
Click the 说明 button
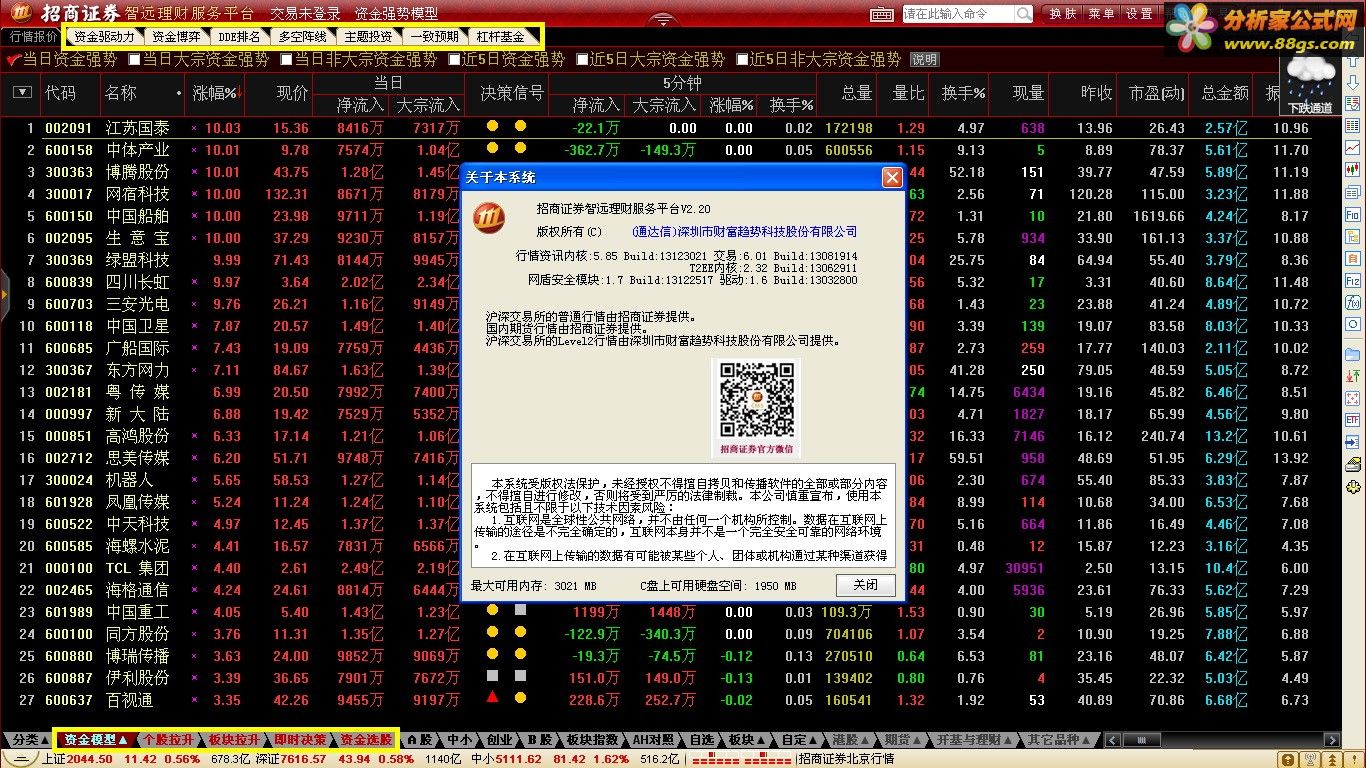pyautogui.click(x=924, y=60)
